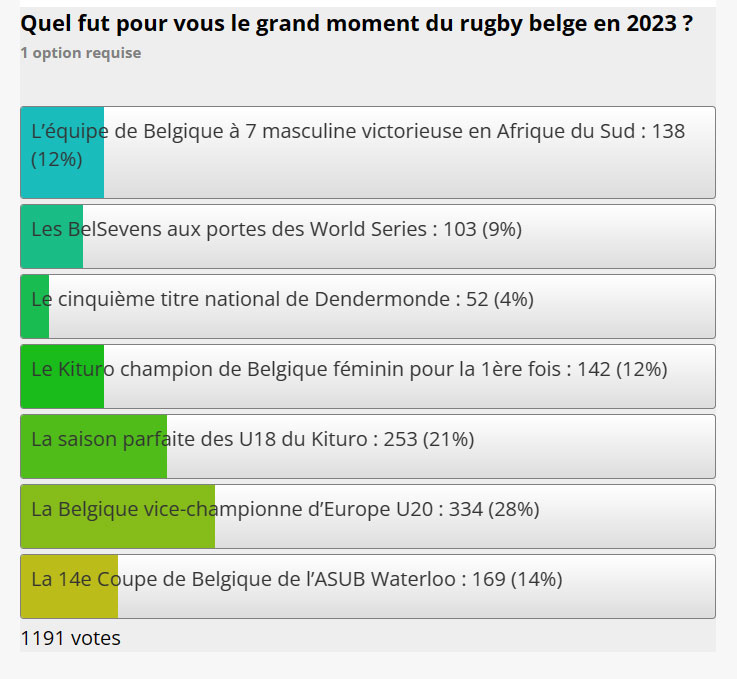Click the poll question heading about rugby belge
The height and width of the screenshot is (679, 737).
[x=356, y=24]
